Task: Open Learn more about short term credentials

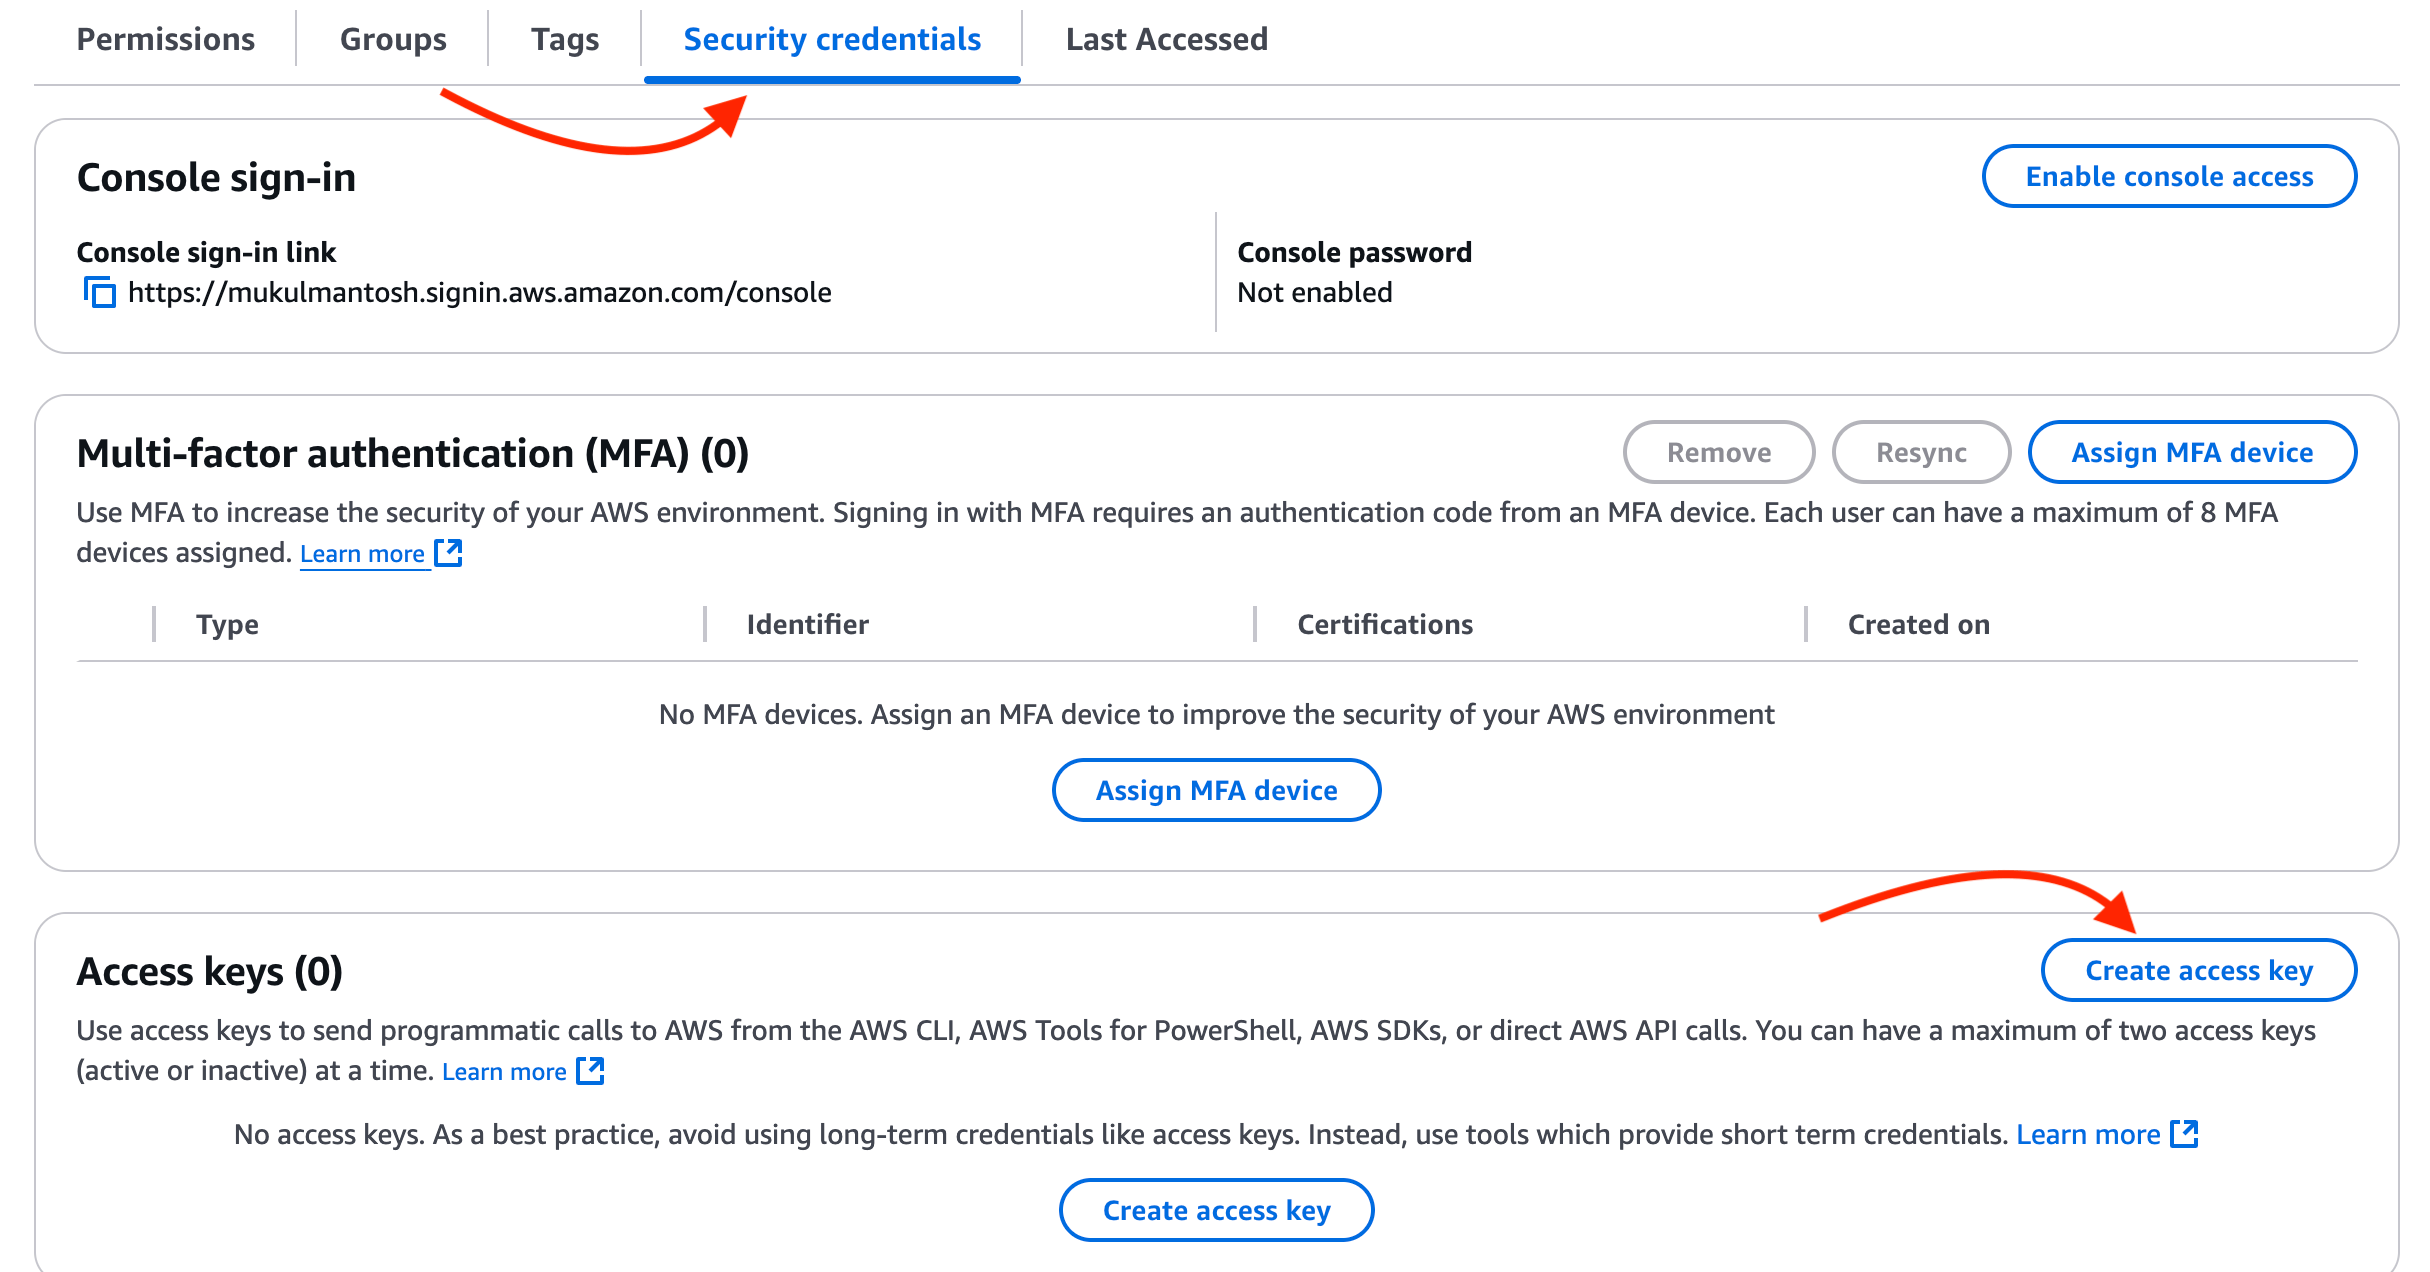Action: click(x=2088, y=1135)
